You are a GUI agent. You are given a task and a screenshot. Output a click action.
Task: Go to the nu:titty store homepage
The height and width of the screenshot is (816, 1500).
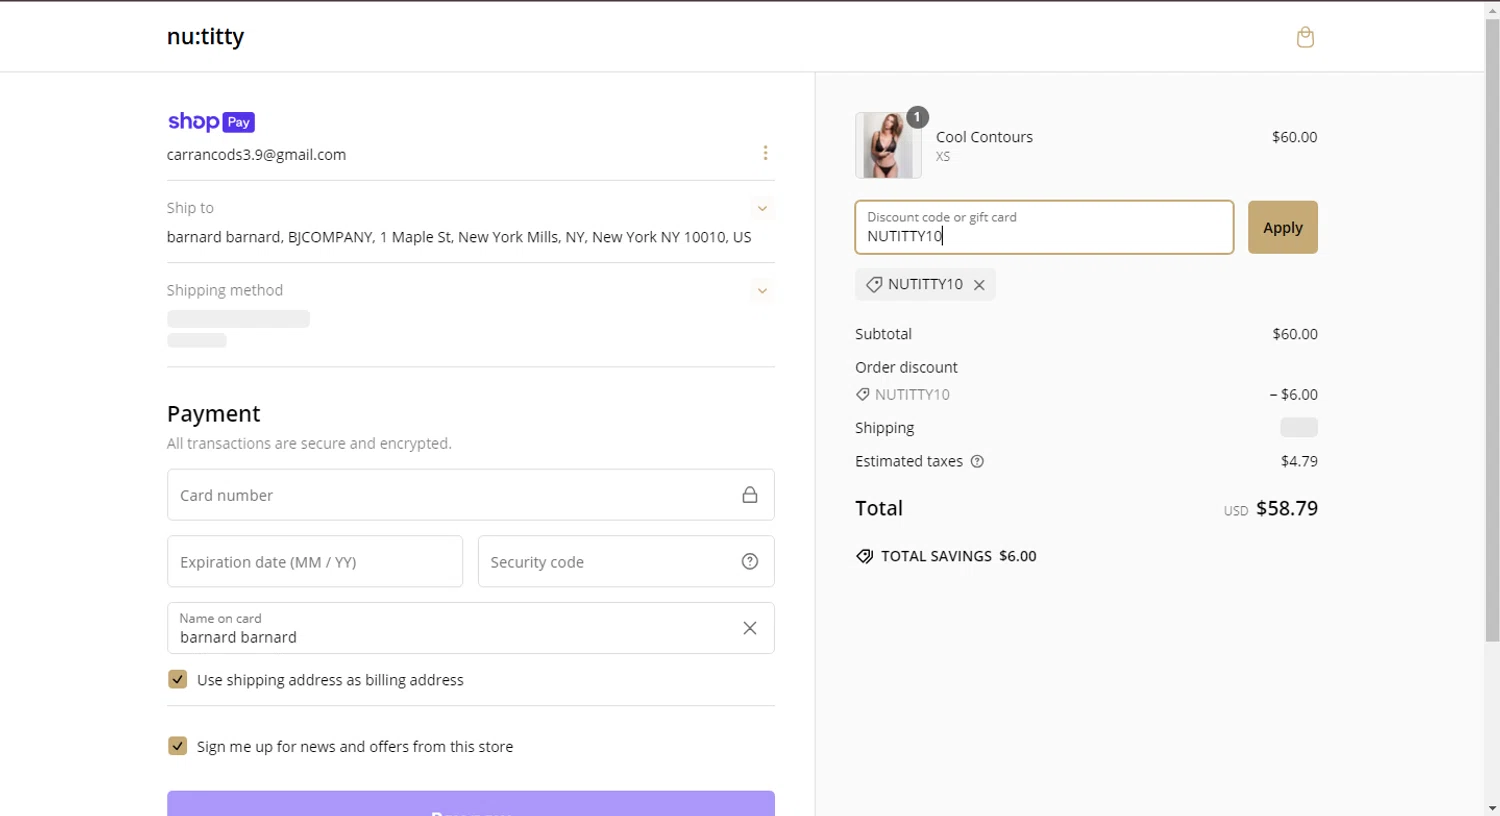[205, 37]
